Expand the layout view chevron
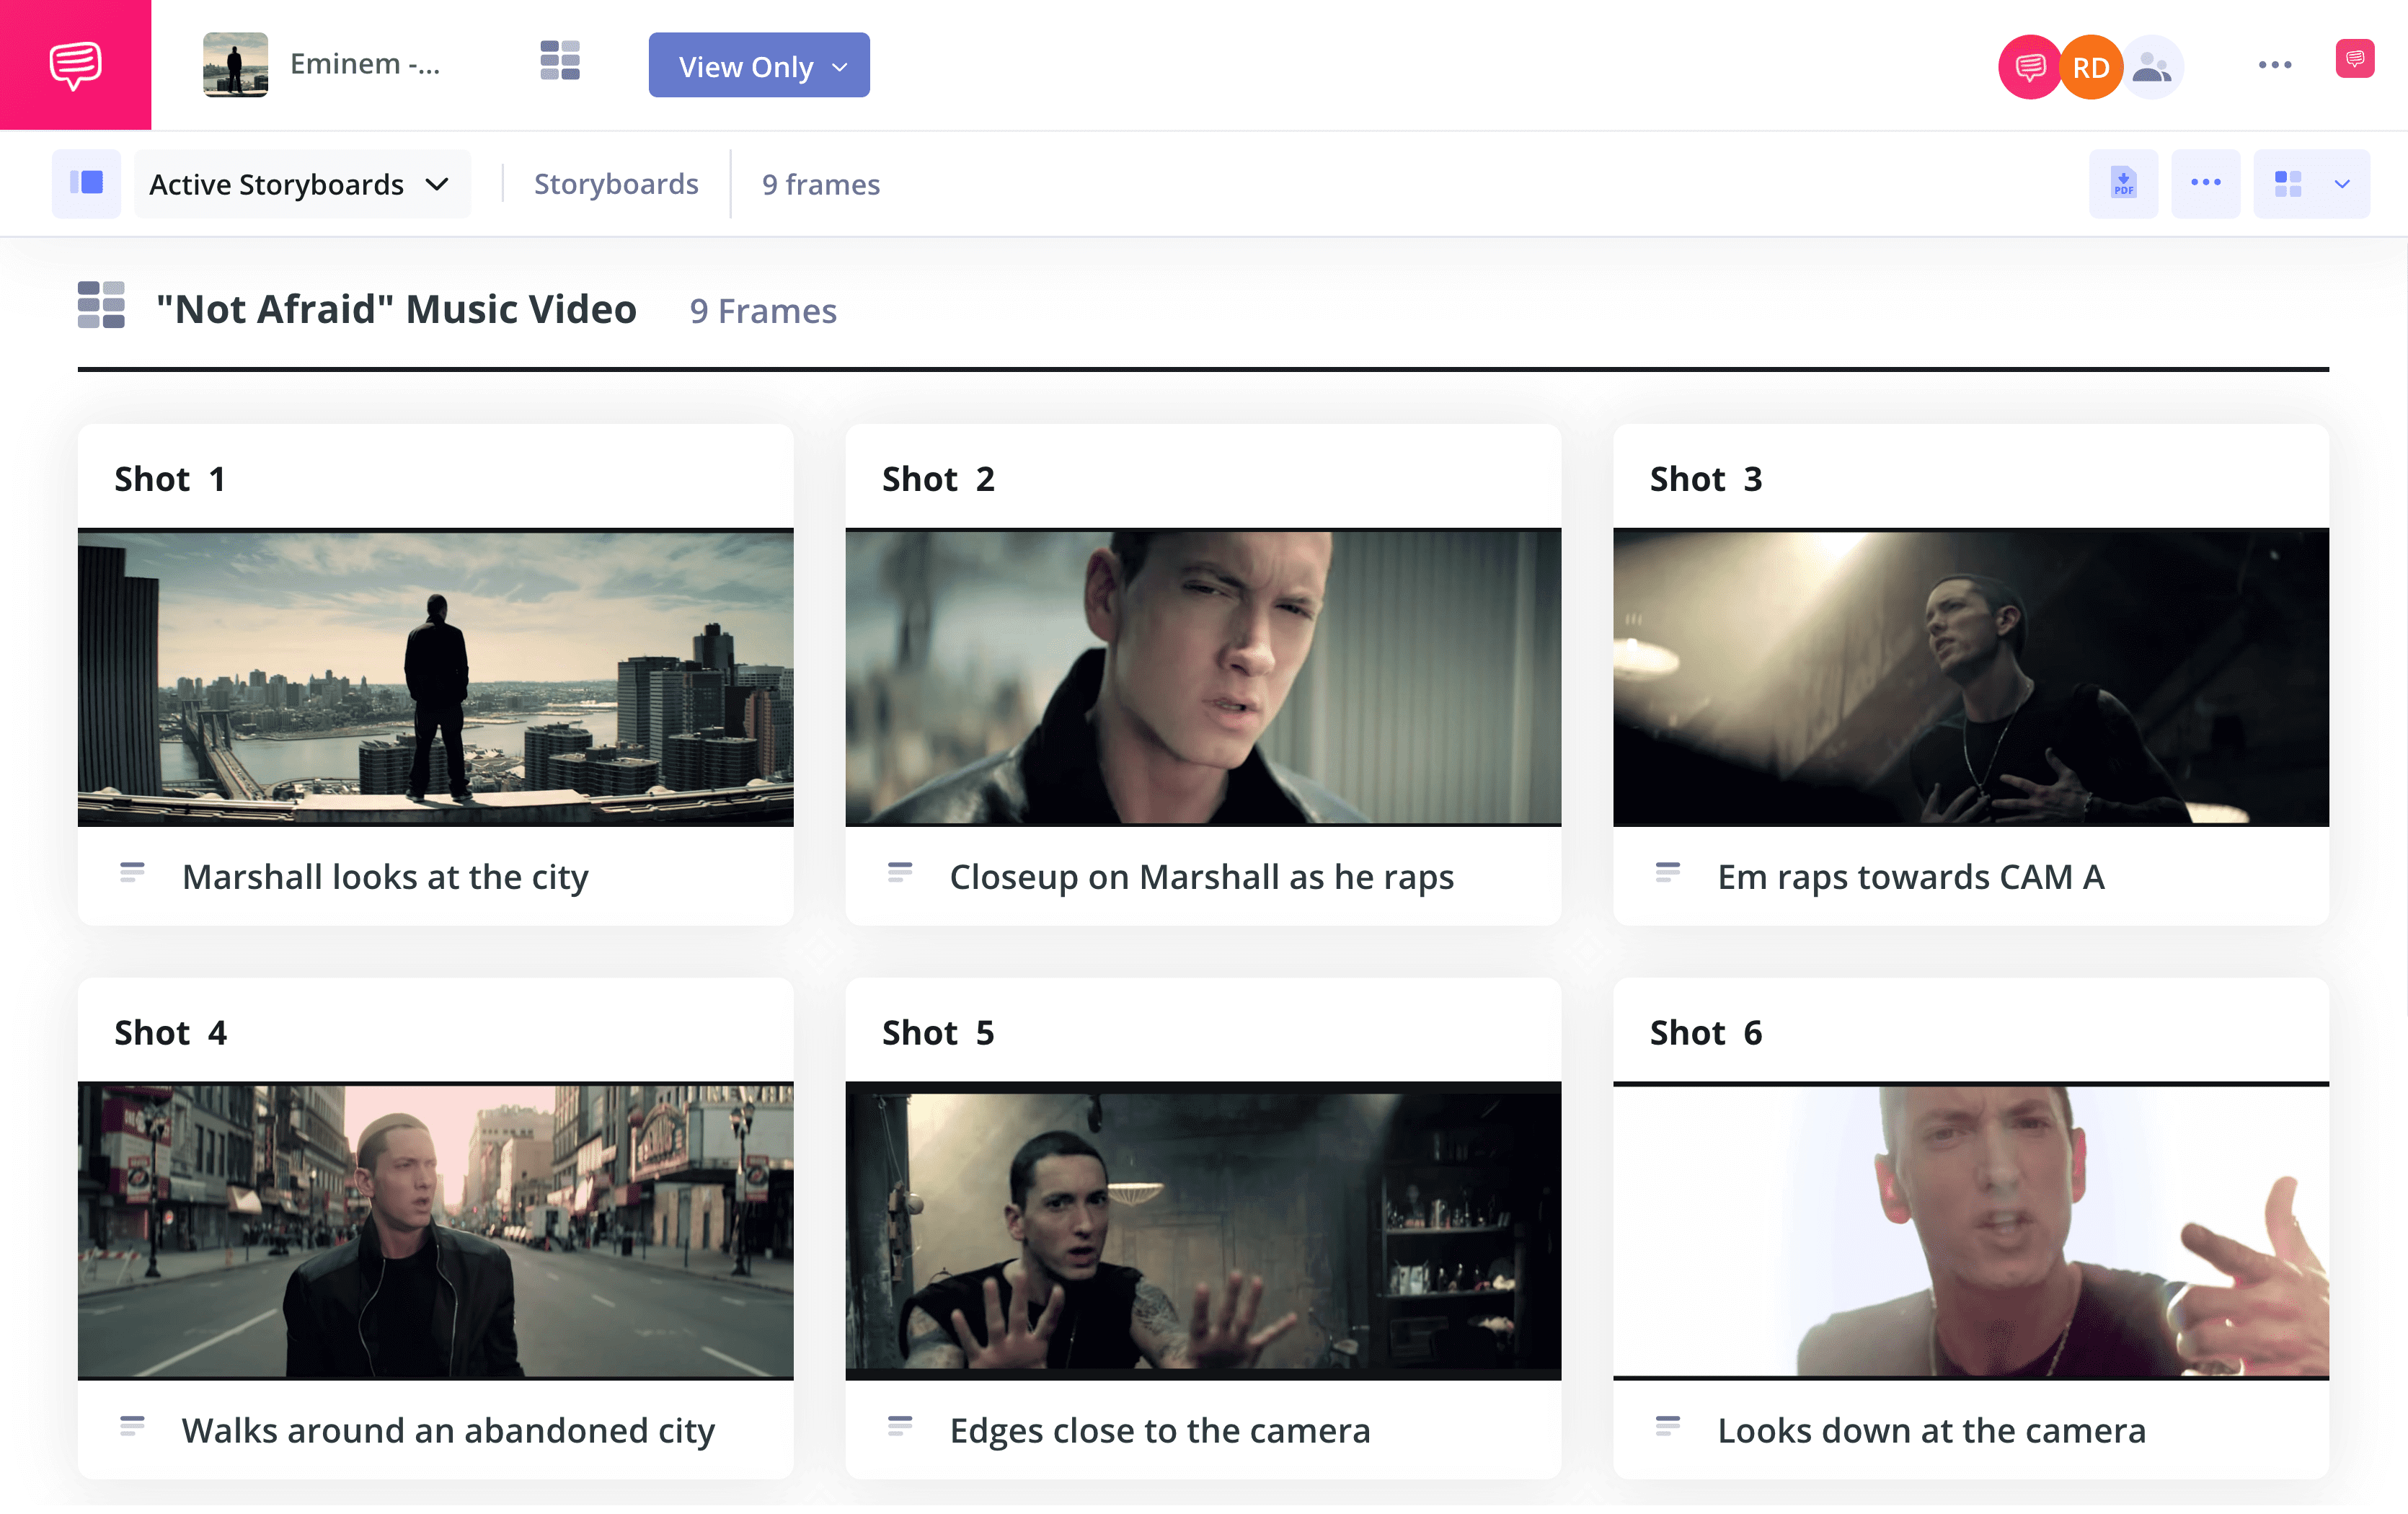The width and height of the screenshot is (2408, 1514). coord(2342,184)
